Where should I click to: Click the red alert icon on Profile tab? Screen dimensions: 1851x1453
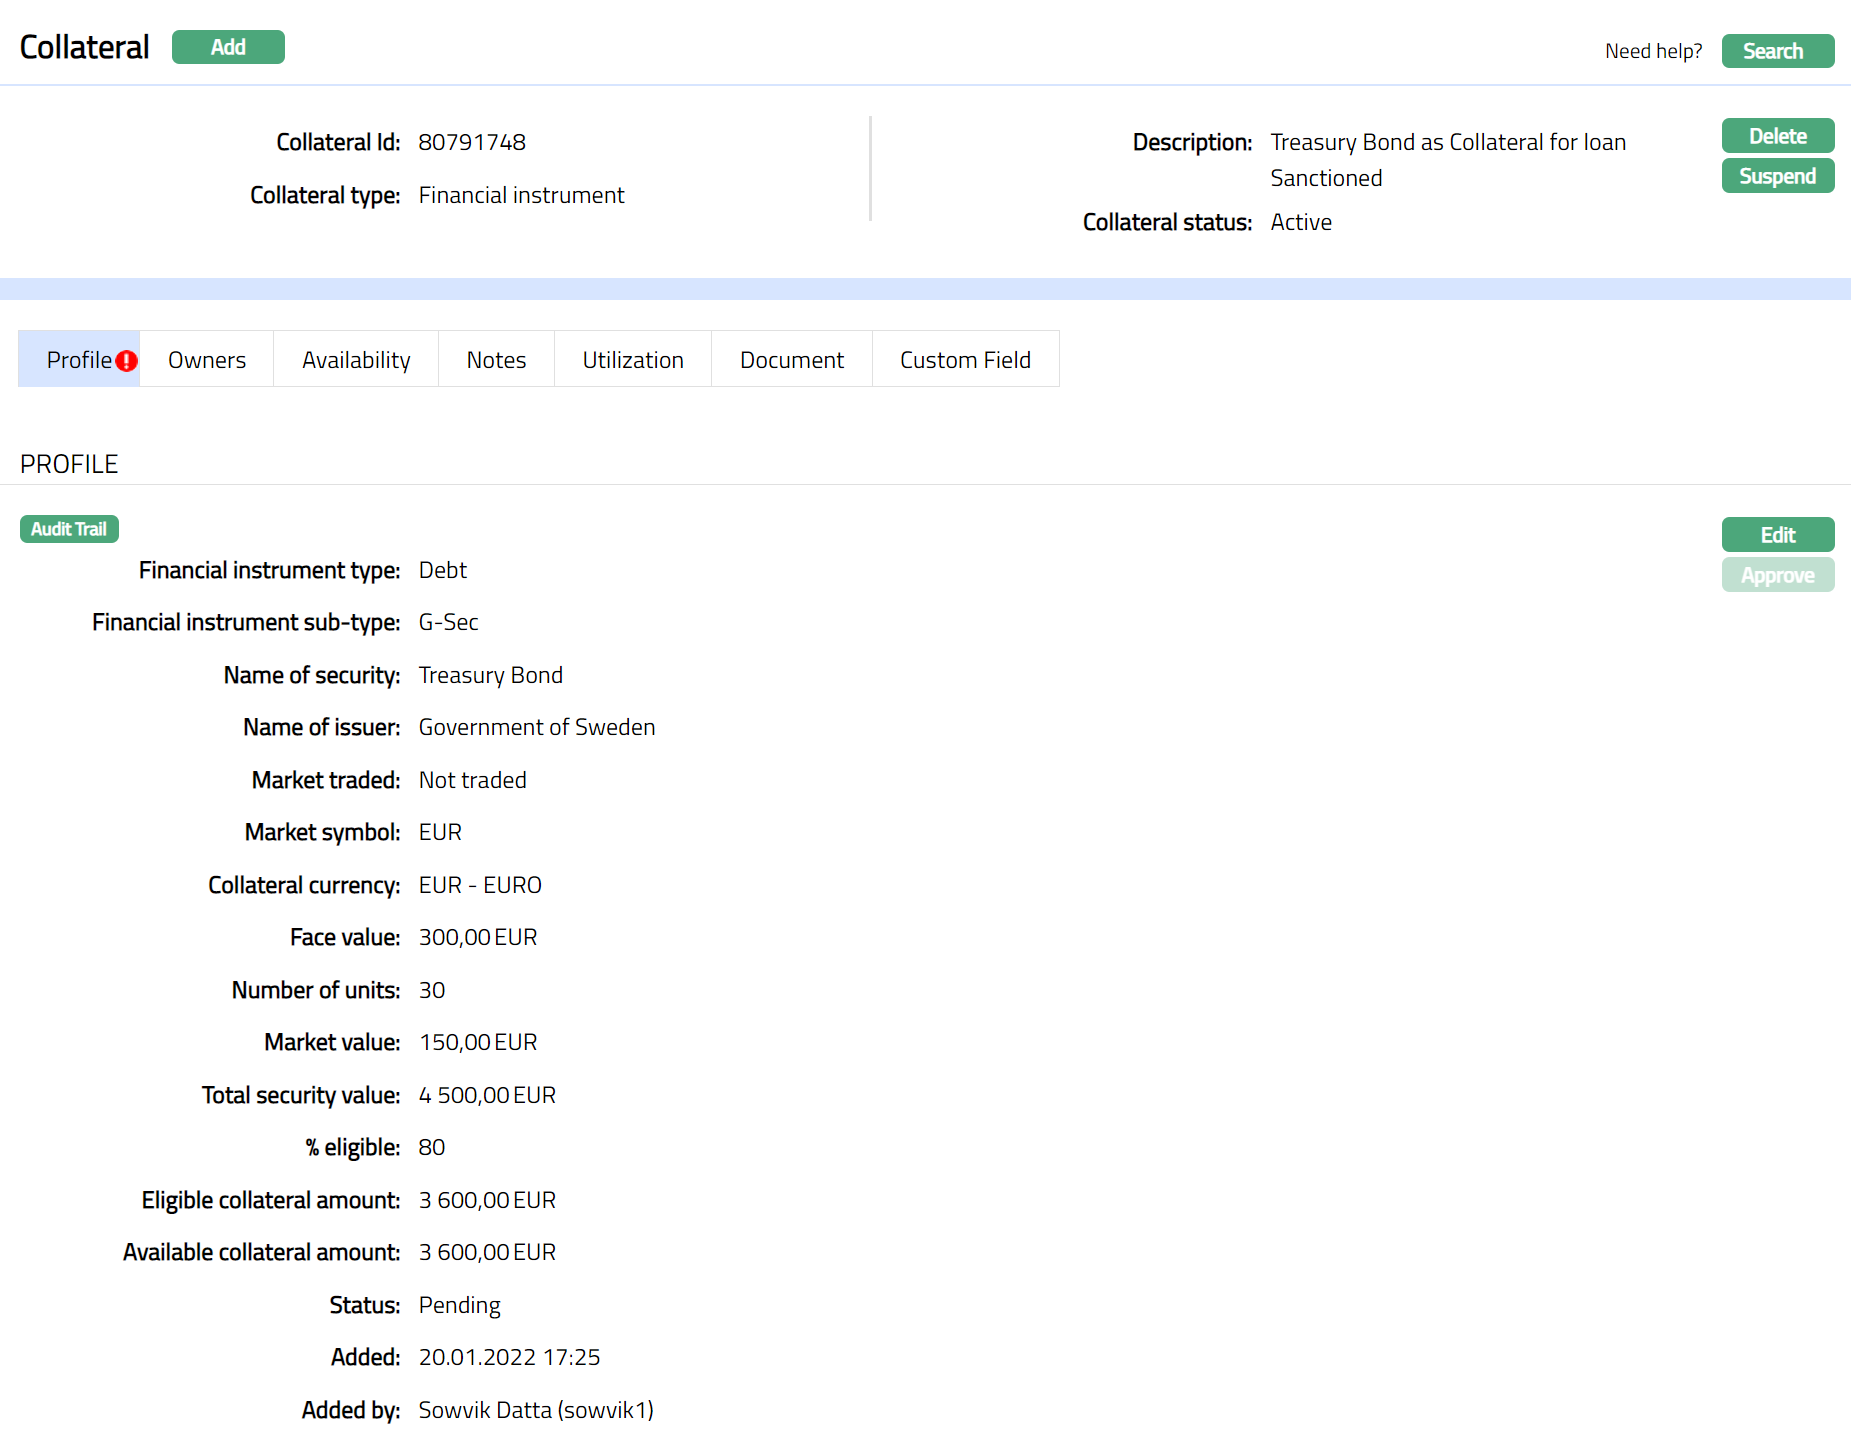coord(126,361)
